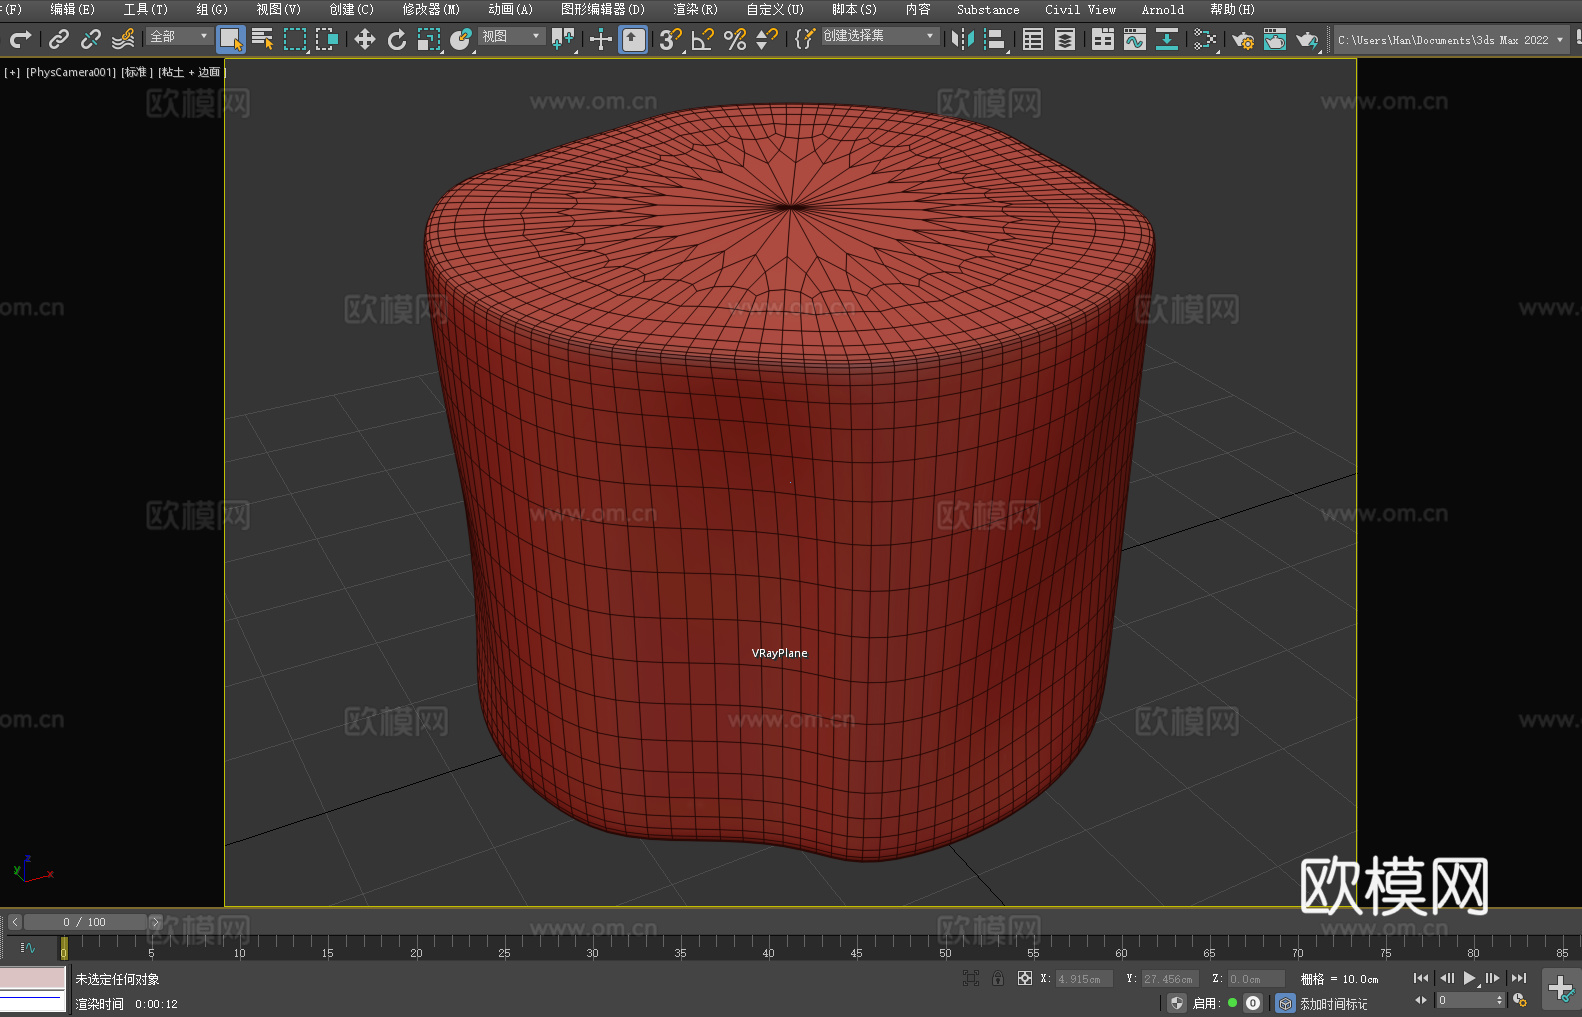Open the Curve Editor icon
This screenshot has height=1017, width=1582.
coord(1134,40)
